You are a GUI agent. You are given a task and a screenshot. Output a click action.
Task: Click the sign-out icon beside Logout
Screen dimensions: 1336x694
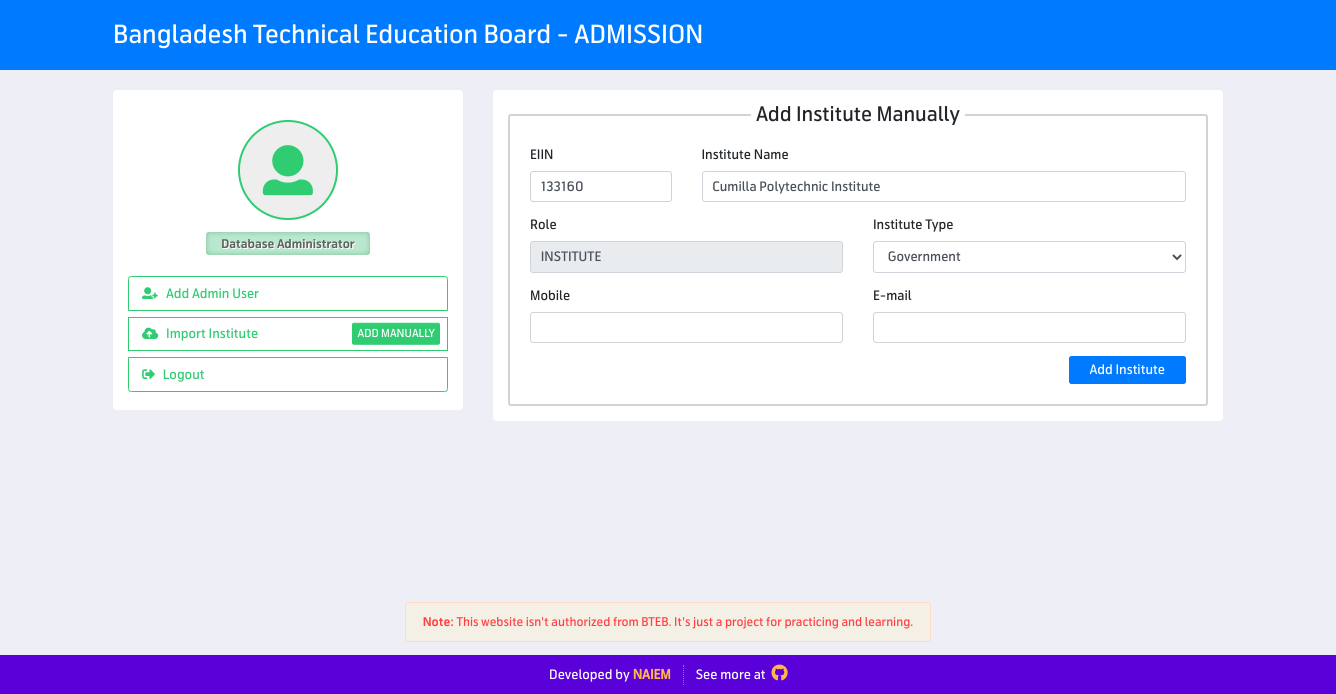tap(148, 373)
